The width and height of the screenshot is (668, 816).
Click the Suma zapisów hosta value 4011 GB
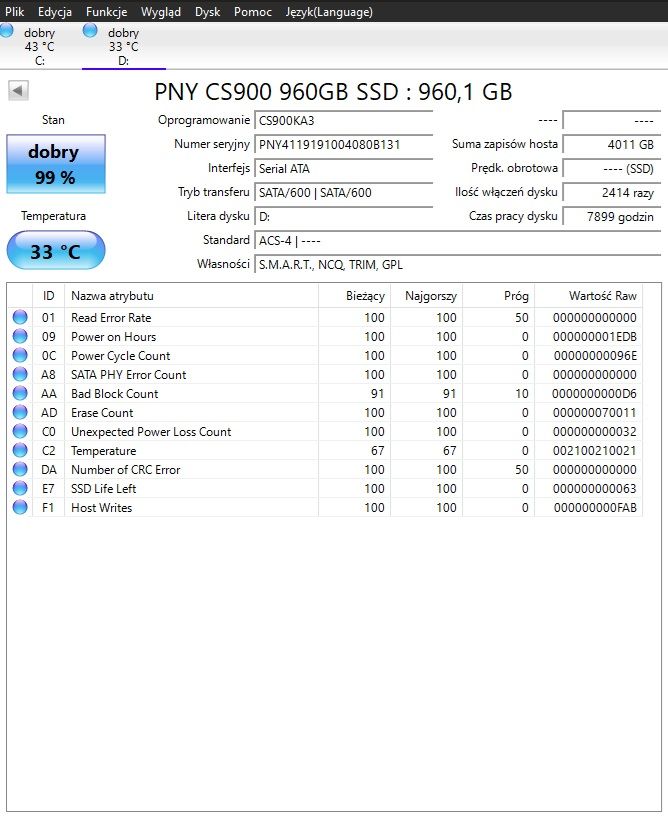point(611,145)
